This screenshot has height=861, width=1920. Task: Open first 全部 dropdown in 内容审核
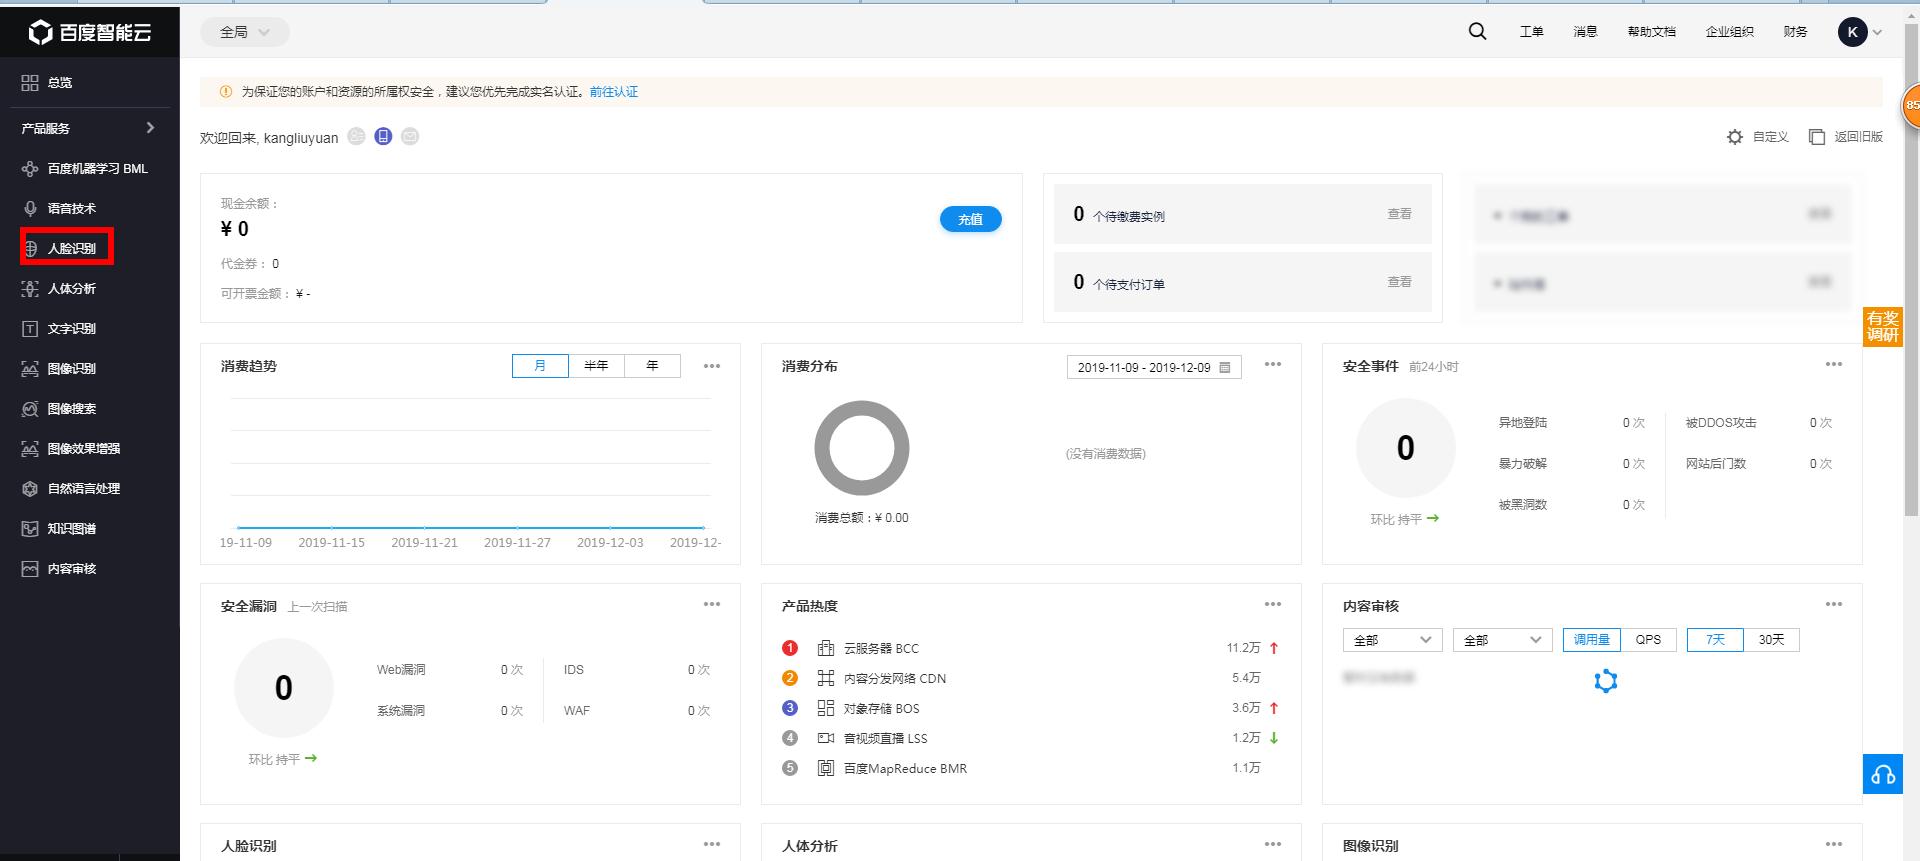point(1392,640)
